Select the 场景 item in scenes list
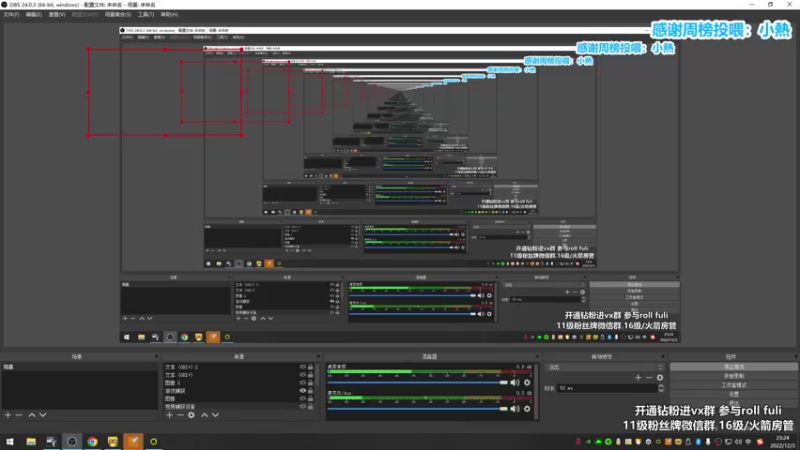Screen dimensions: 800x450 click(x=80, y=367)
